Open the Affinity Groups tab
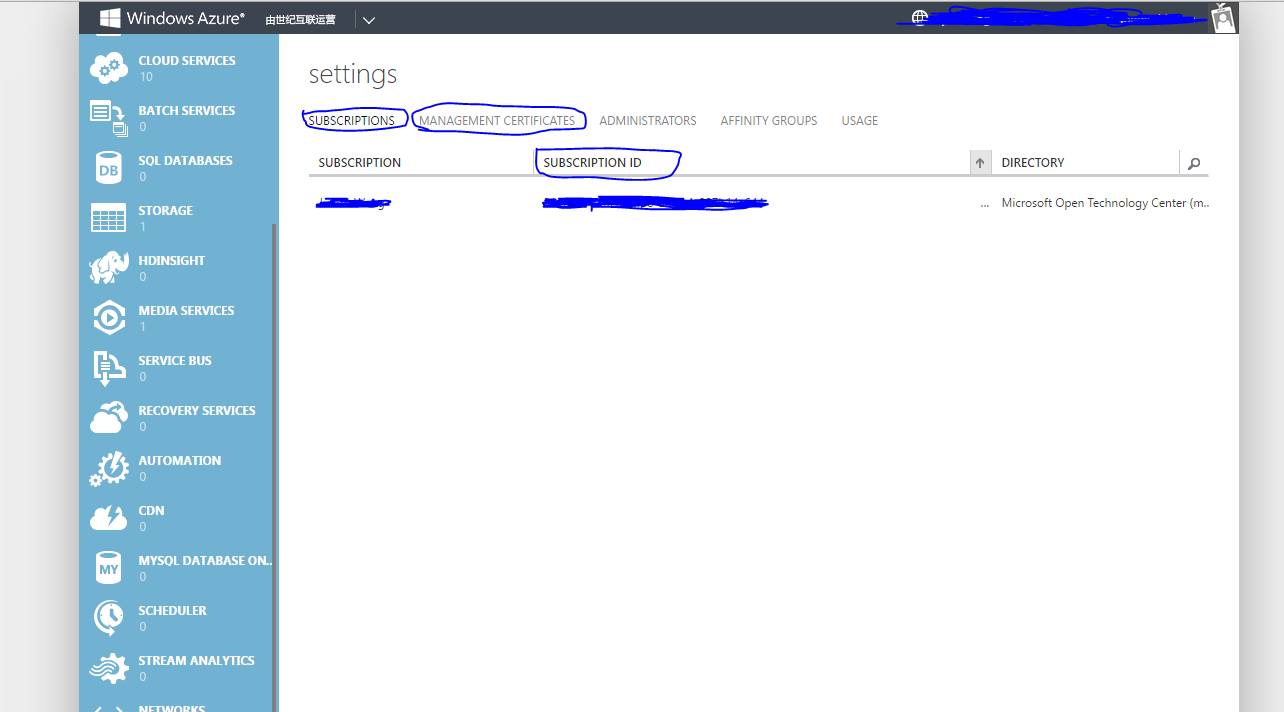The width and height of the screenshot is (1284, 712). point(769,121)
